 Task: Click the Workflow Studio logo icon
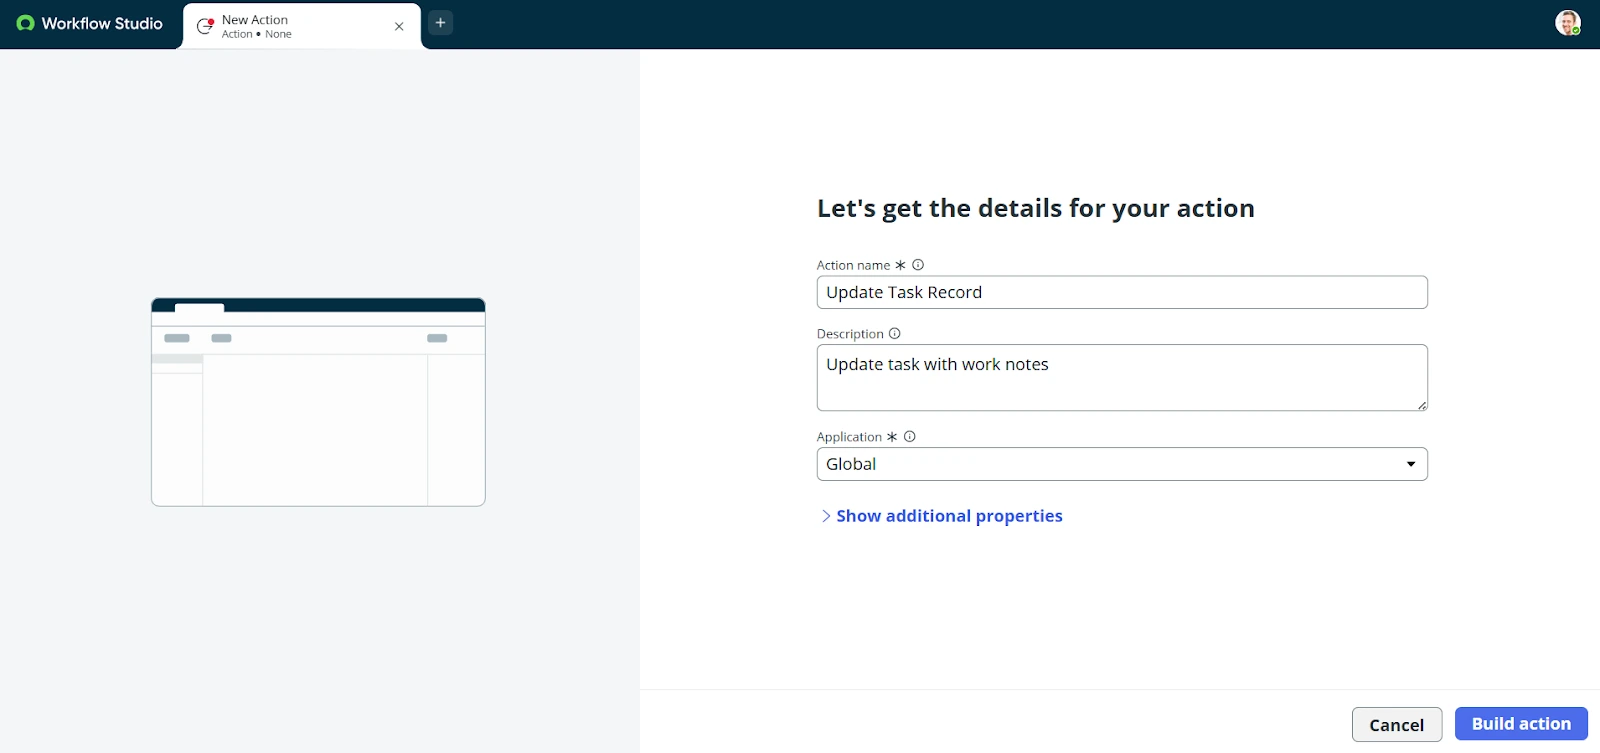point(25,23)
